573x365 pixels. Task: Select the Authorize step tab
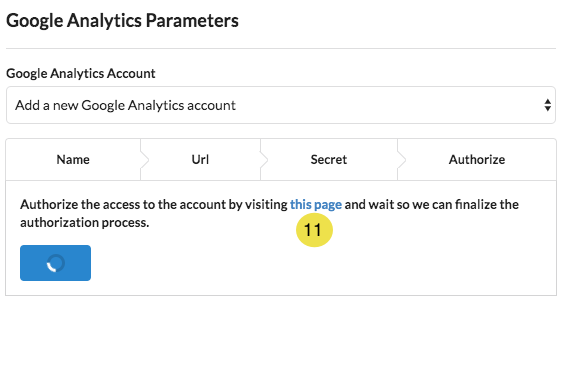click(477, 159)
